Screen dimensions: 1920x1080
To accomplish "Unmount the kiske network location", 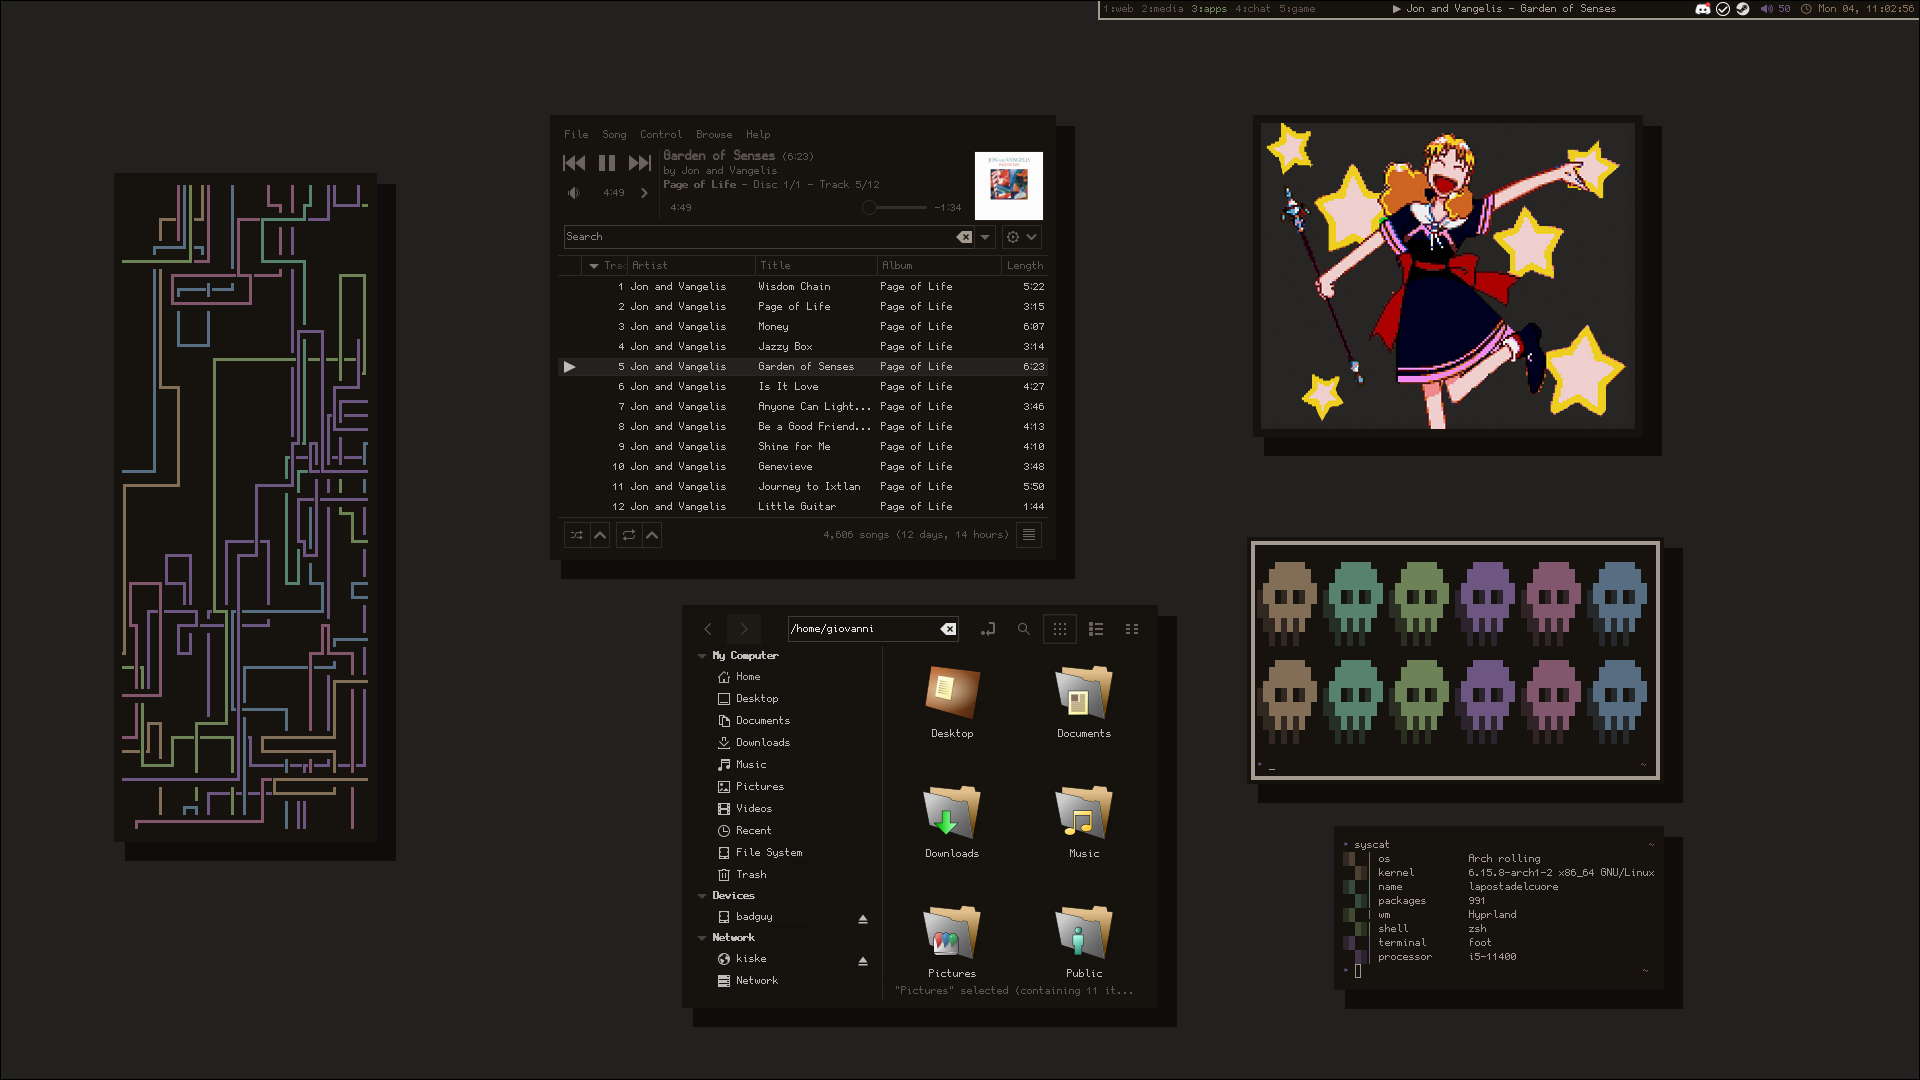I will click(863, 961).
